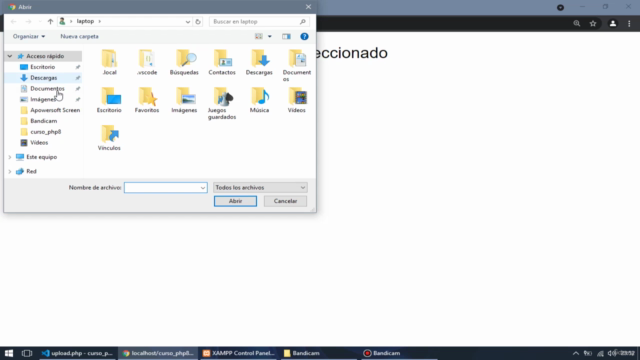Expand Este equipo tree node
The image size is (640, 360).
click(x=10, y=157)
